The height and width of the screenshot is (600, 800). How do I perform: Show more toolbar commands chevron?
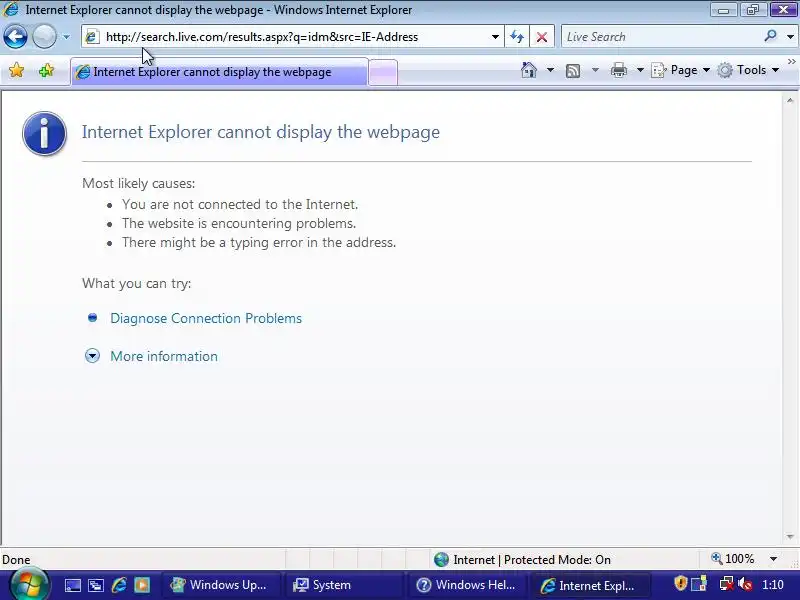click(791, 62)
